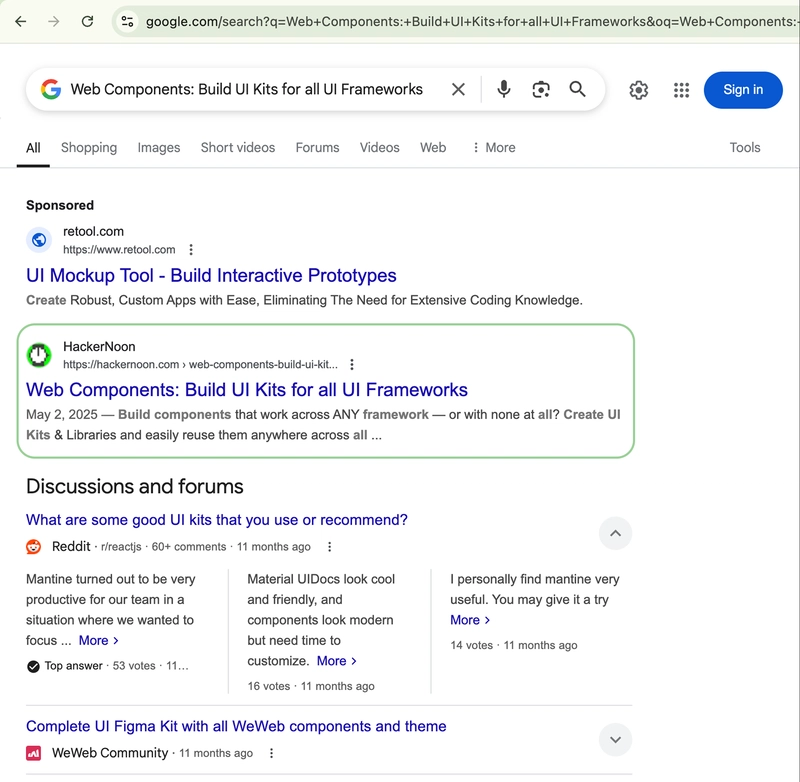Viewport: 800px width, 782px height.
Task: Click the browser forward arrow
Action: (x=54, y=21)
